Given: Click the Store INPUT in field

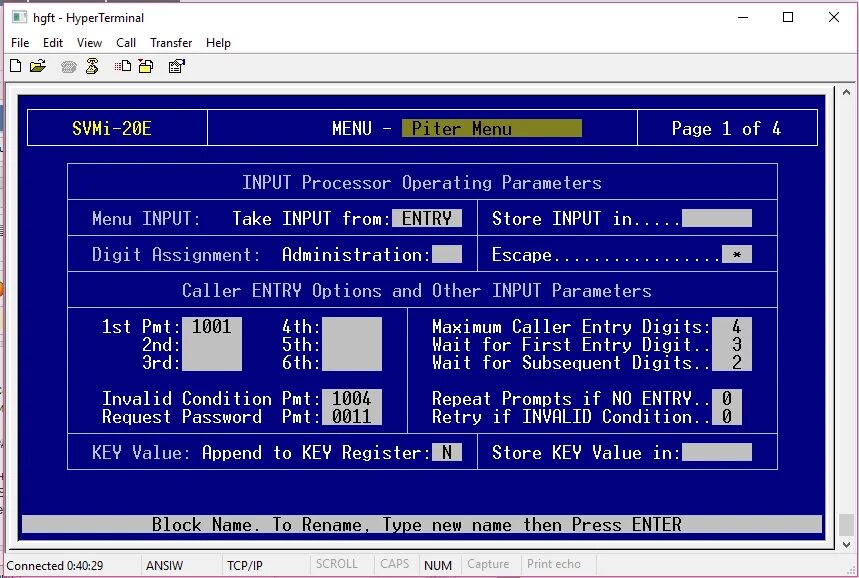Looking at the screenshot, I should [x=717, y=218].
